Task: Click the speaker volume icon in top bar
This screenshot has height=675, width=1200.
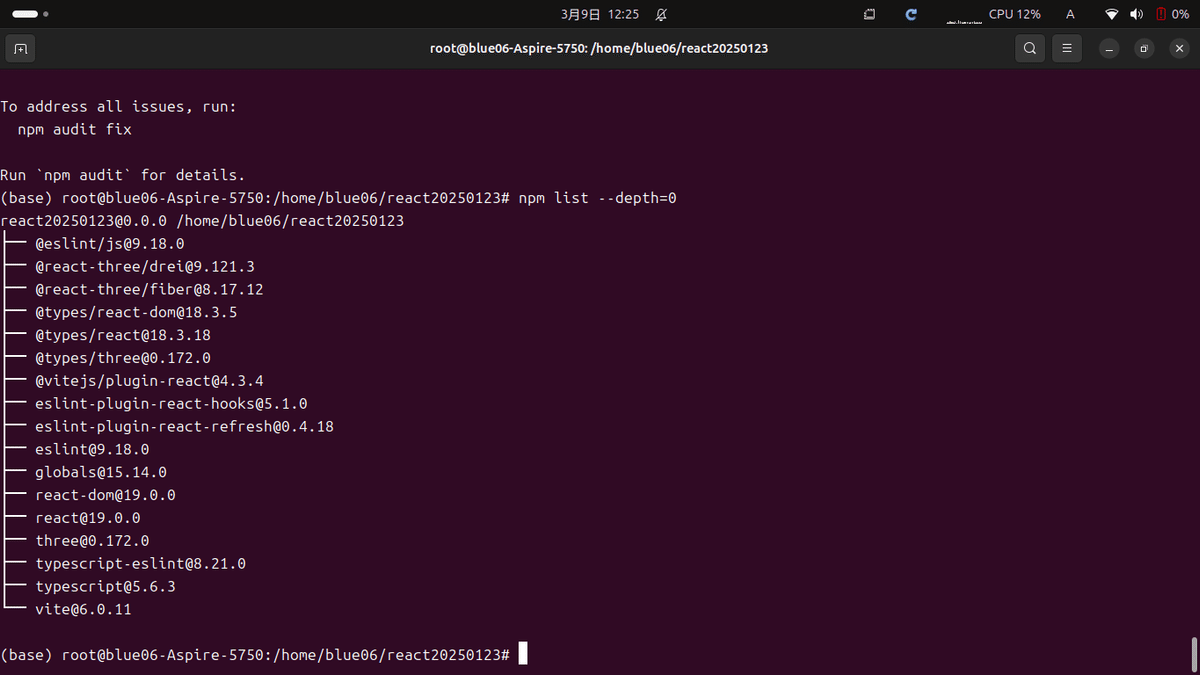Action: coord(1135,14)
